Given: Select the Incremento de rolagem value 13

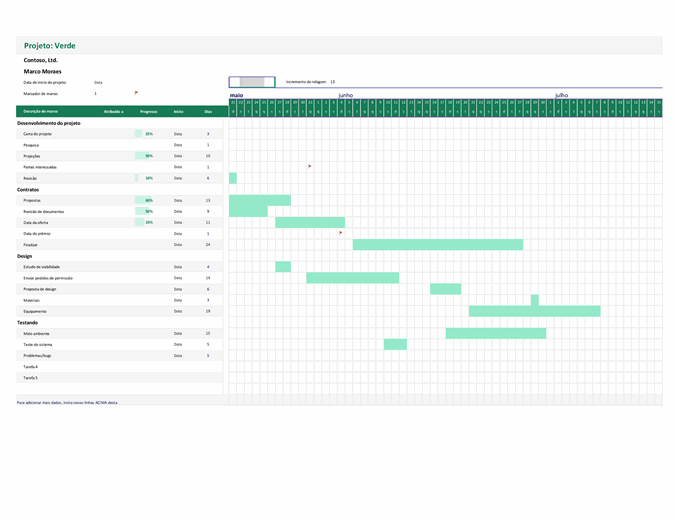Looking at the screenshot, I should point(332,82).
